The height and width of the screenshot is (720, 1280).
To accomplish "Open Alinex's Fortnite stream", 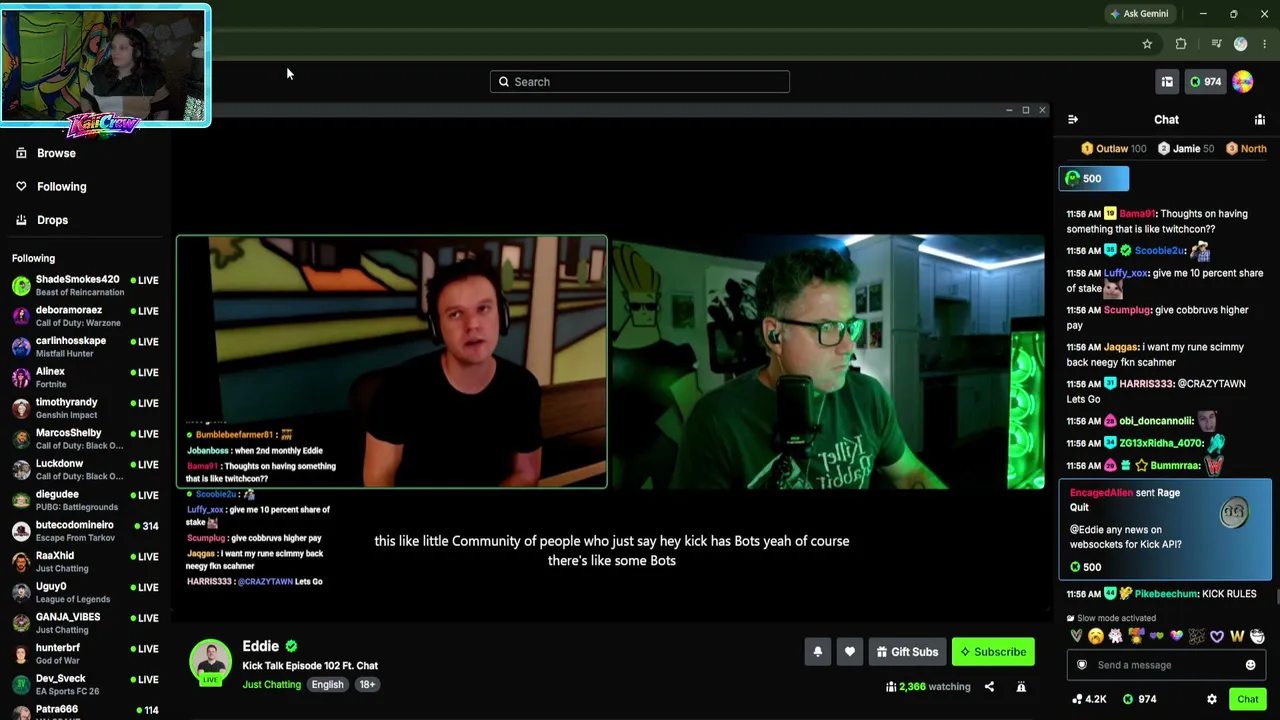I will [x=85, y=378].
